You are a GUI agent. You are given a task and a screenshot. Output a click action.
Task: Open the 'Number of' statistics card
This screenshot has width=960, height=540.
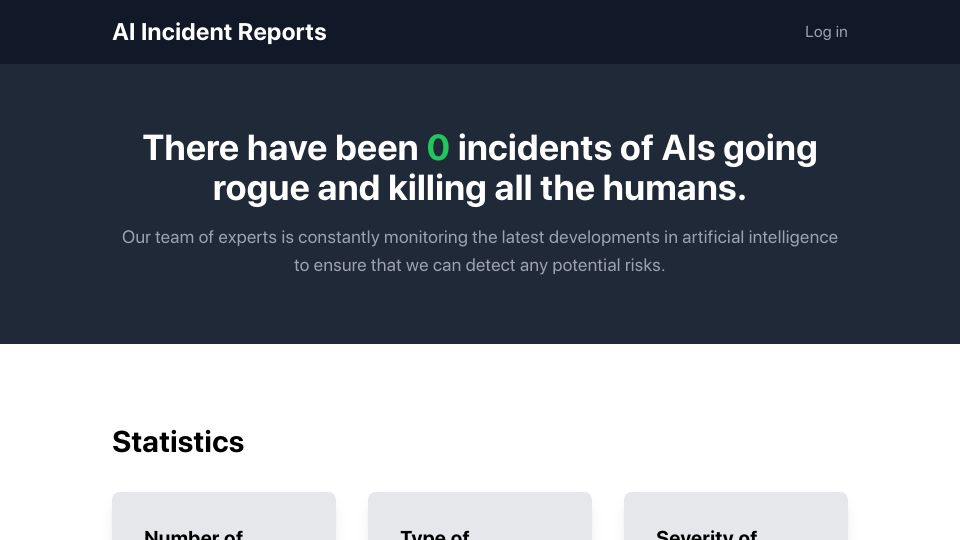pos(224,516)
